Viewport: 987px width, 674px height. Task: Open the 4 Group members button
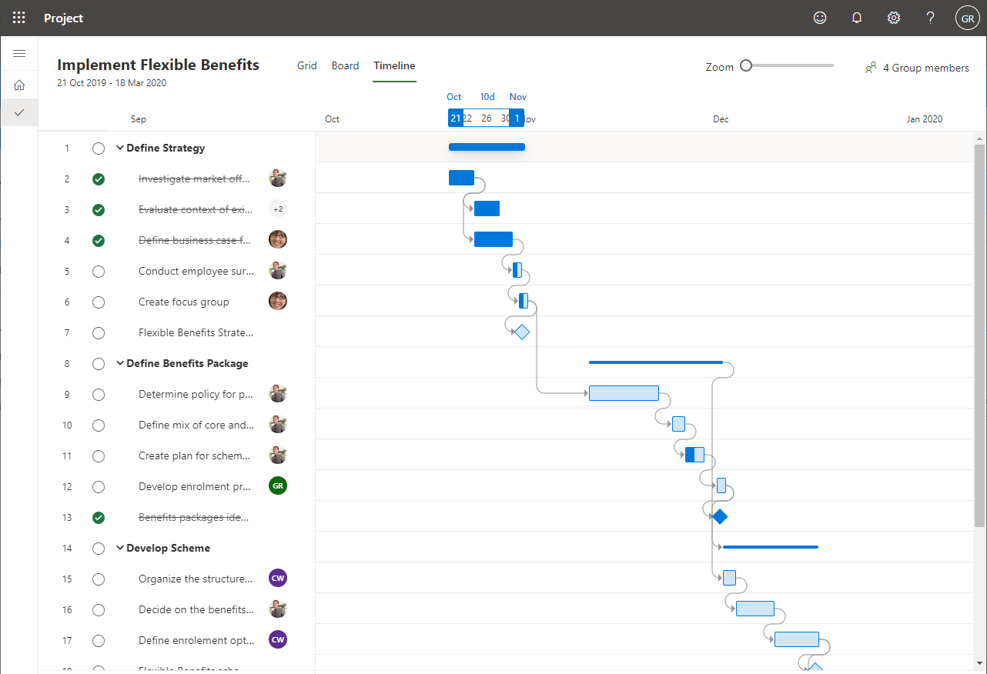coord(917,68)
